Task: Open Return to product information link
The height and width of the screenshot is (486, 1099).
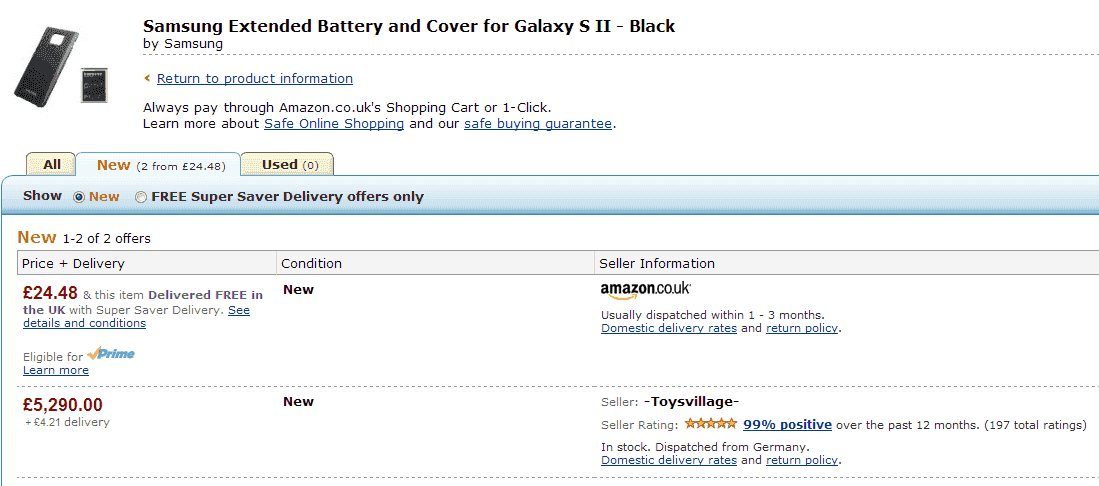Action: 255,79
